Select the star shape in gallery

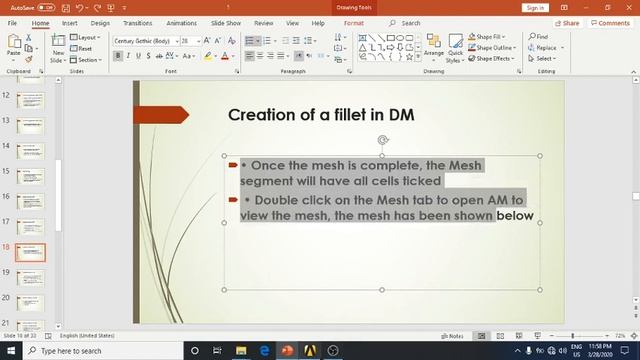click(x=409, y=58)
